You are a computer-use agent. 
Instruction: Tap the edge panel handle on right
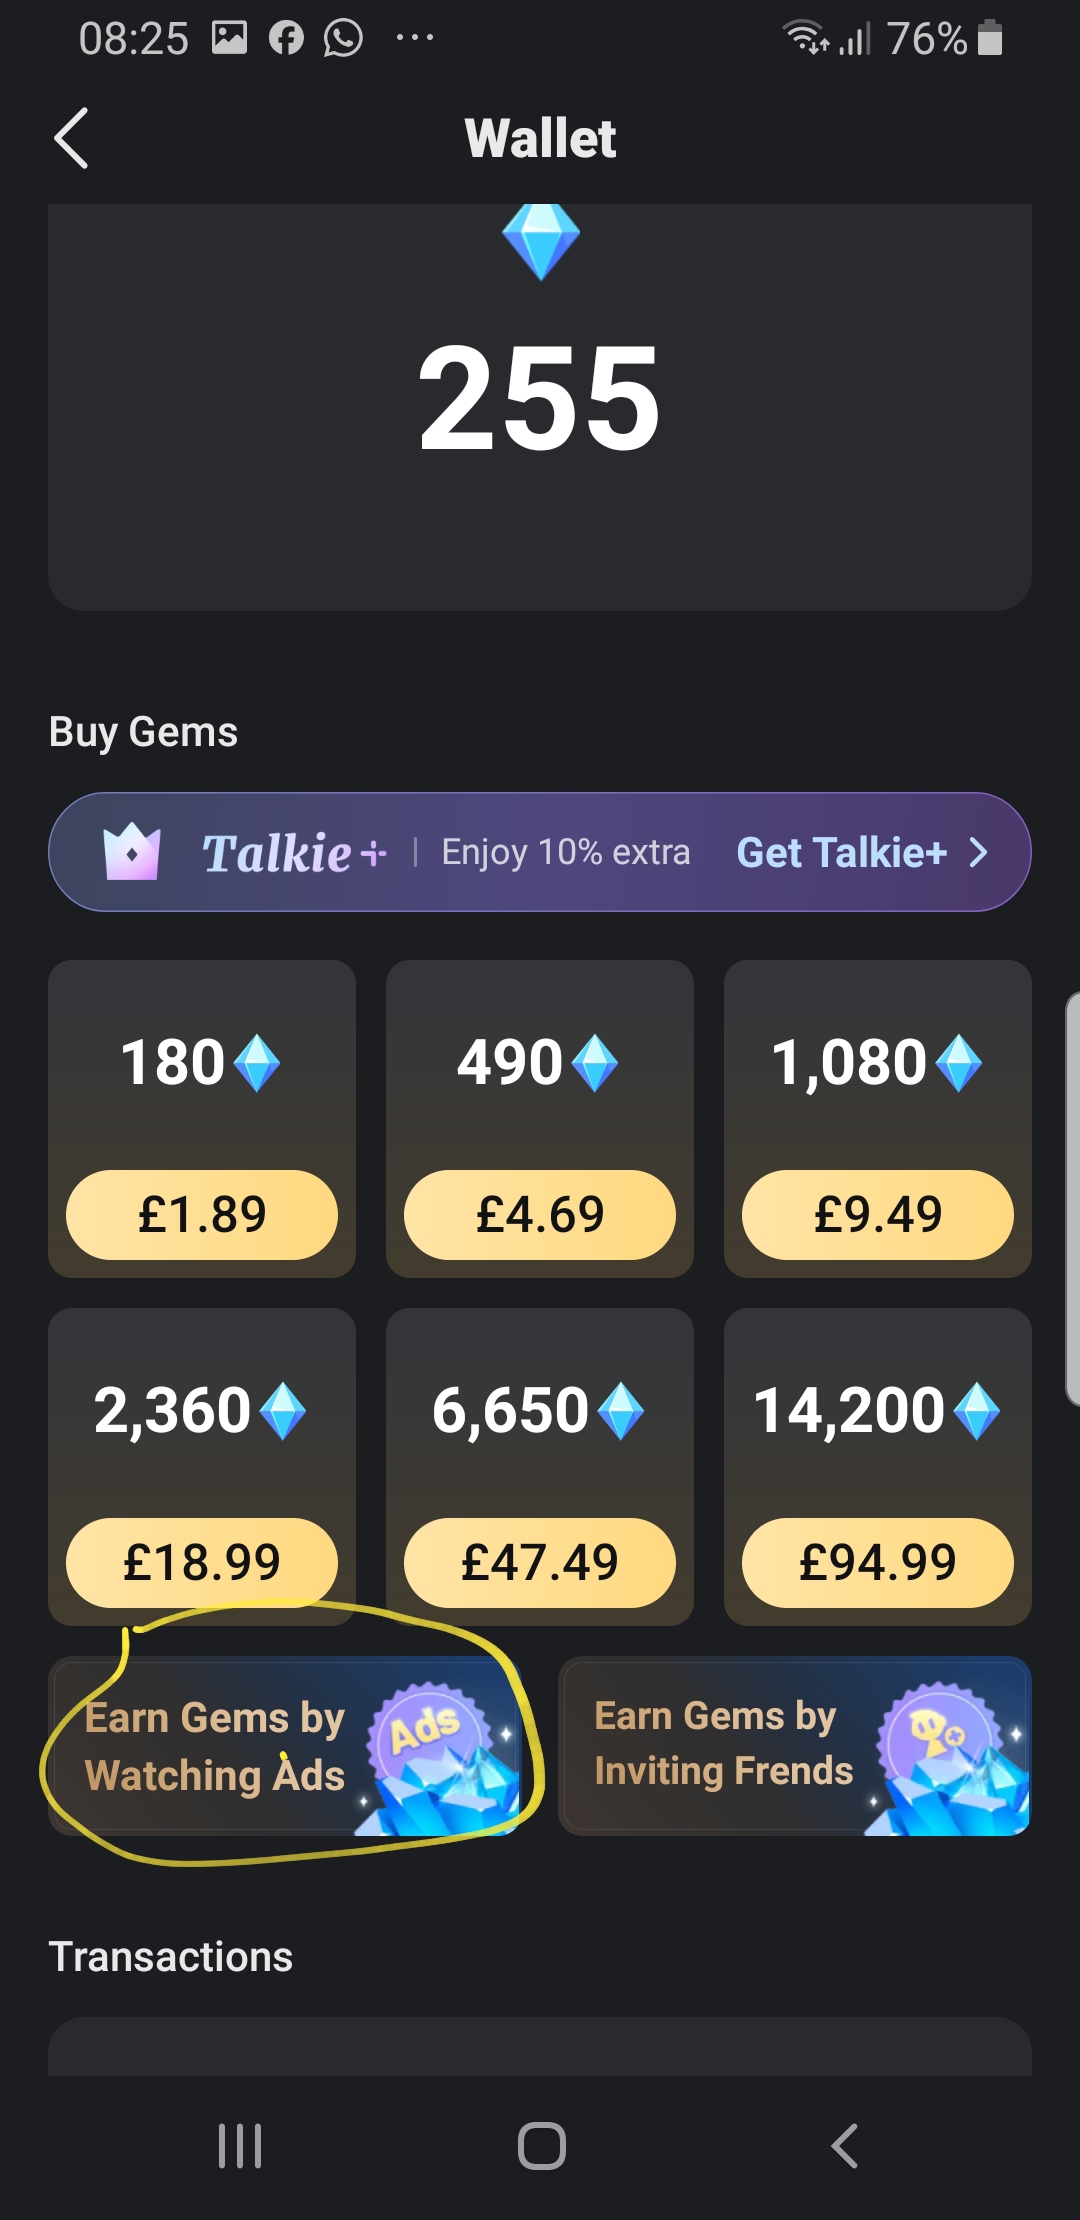point(1072,1200)
